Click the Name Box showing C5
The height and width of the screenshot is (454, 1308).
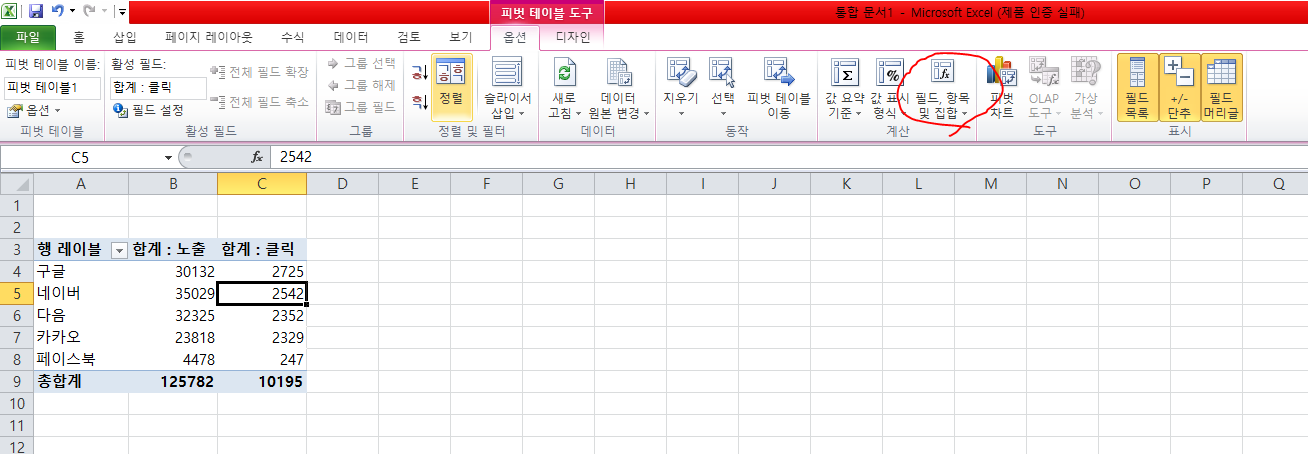click(82, 157)
